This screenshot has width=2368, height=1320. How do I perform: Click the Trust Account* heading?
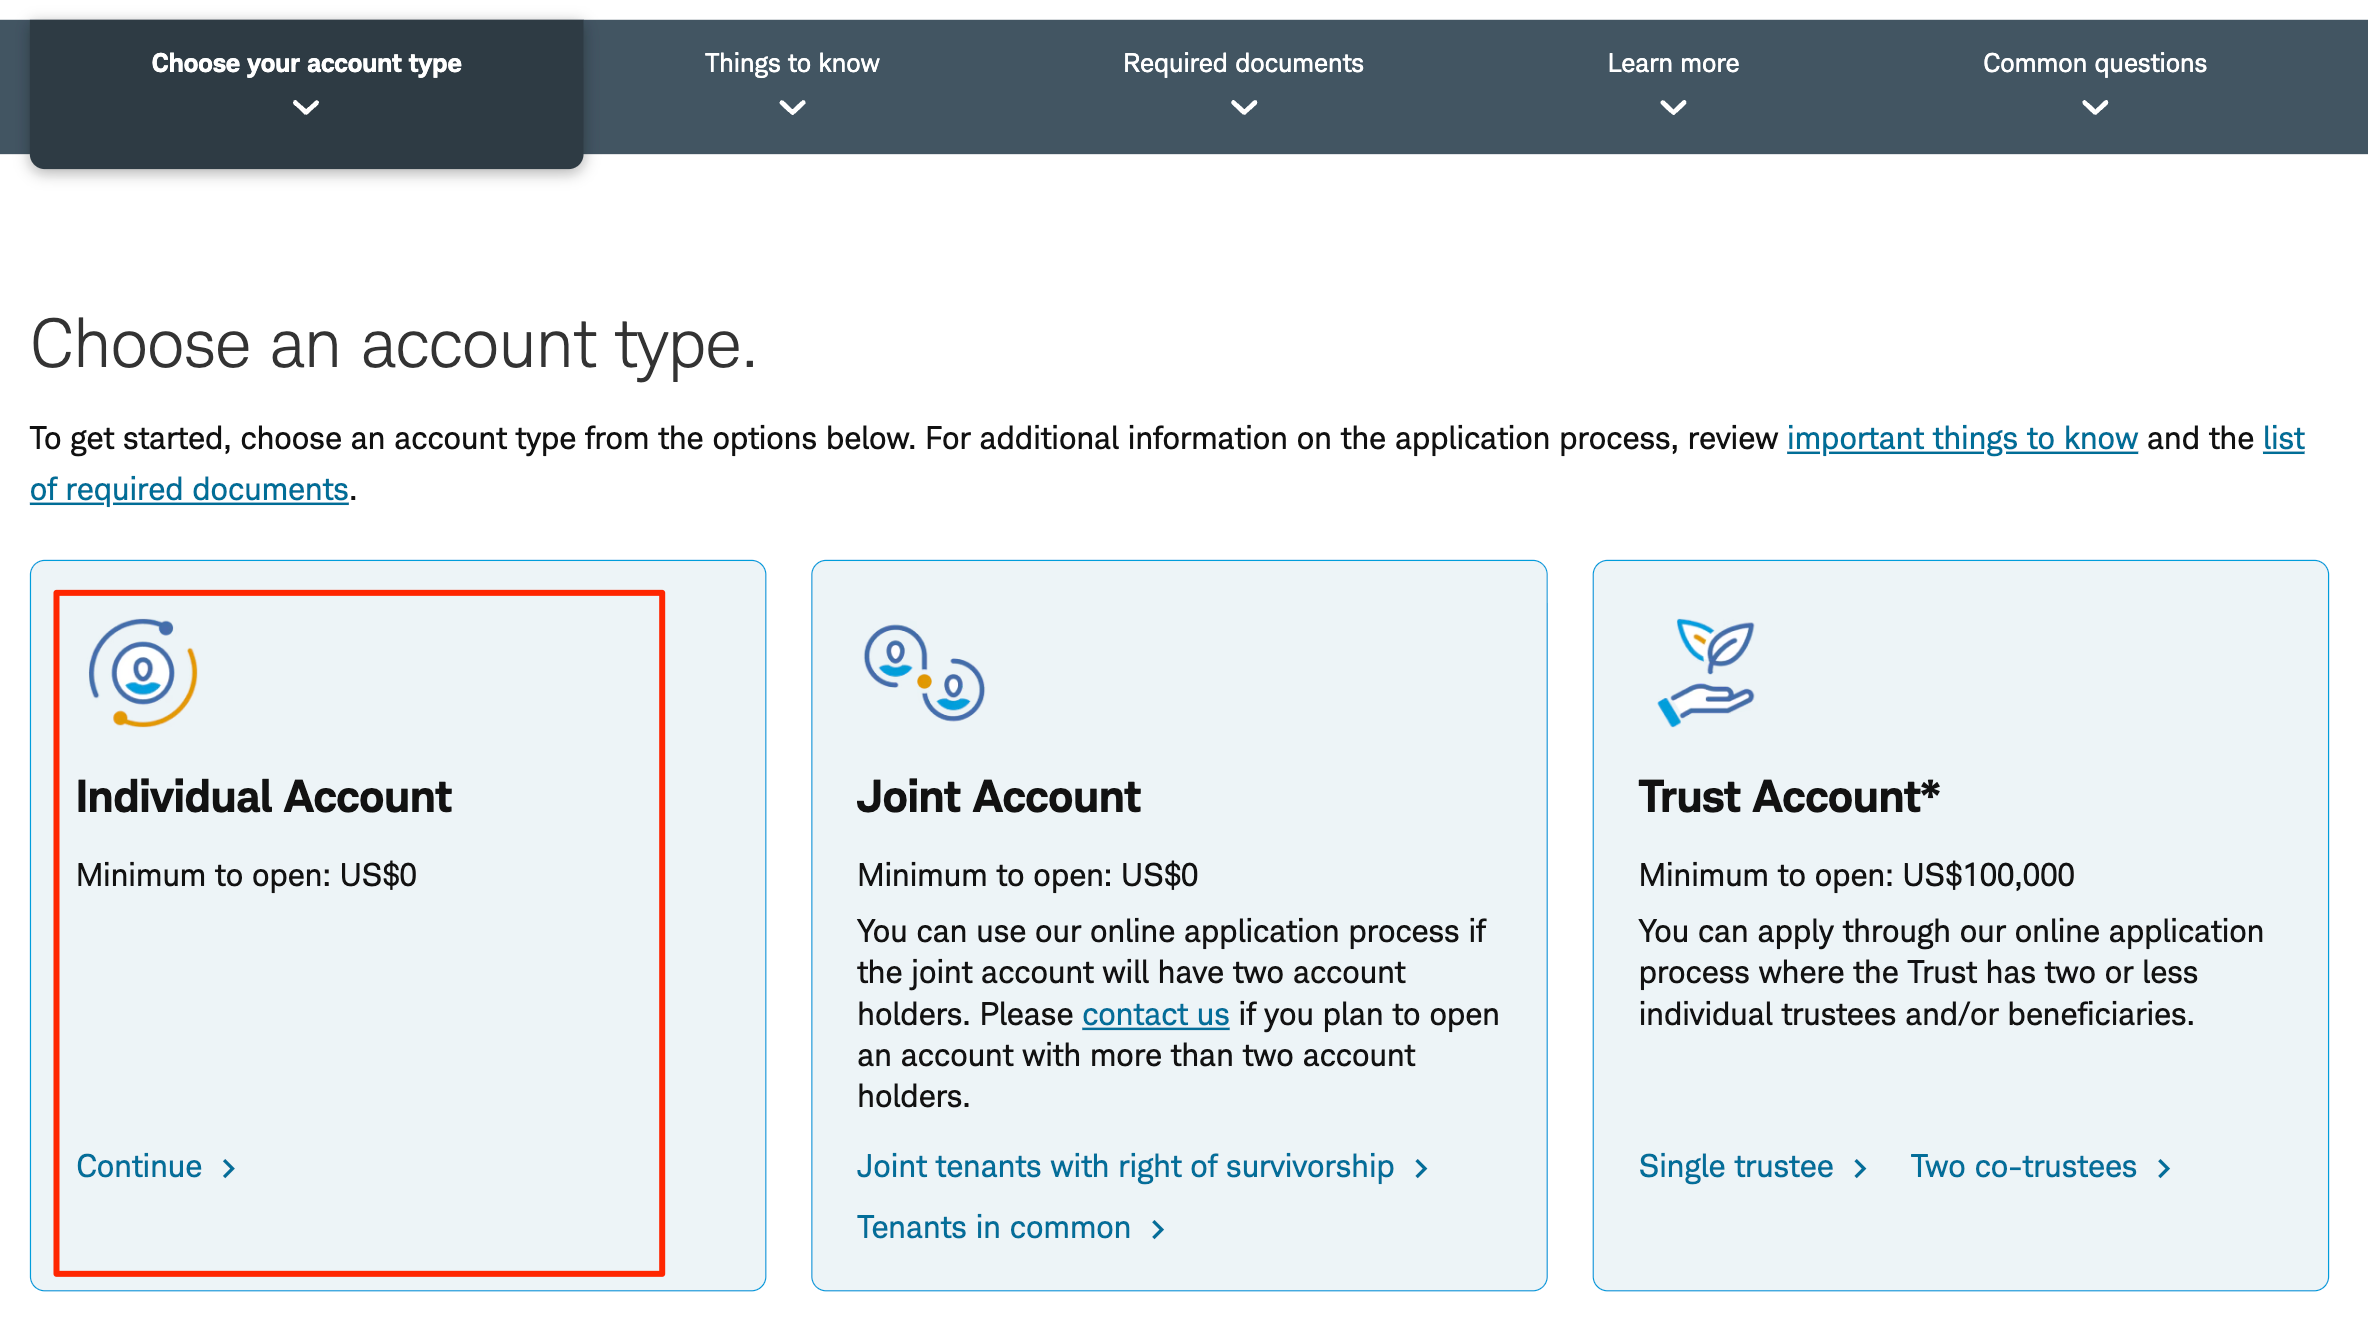click(x=1788, y=797)
